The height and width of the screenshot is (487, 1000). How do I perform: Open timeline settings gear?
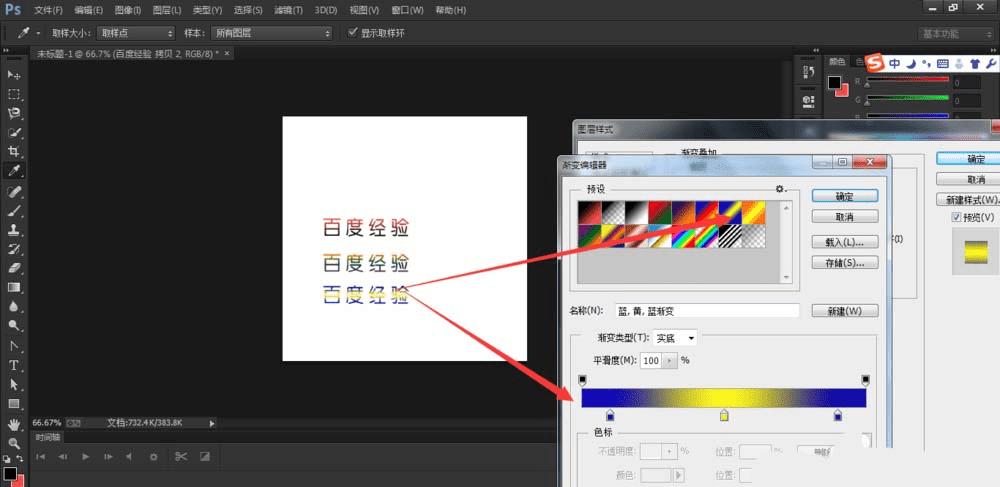click(x=153, y=456)
